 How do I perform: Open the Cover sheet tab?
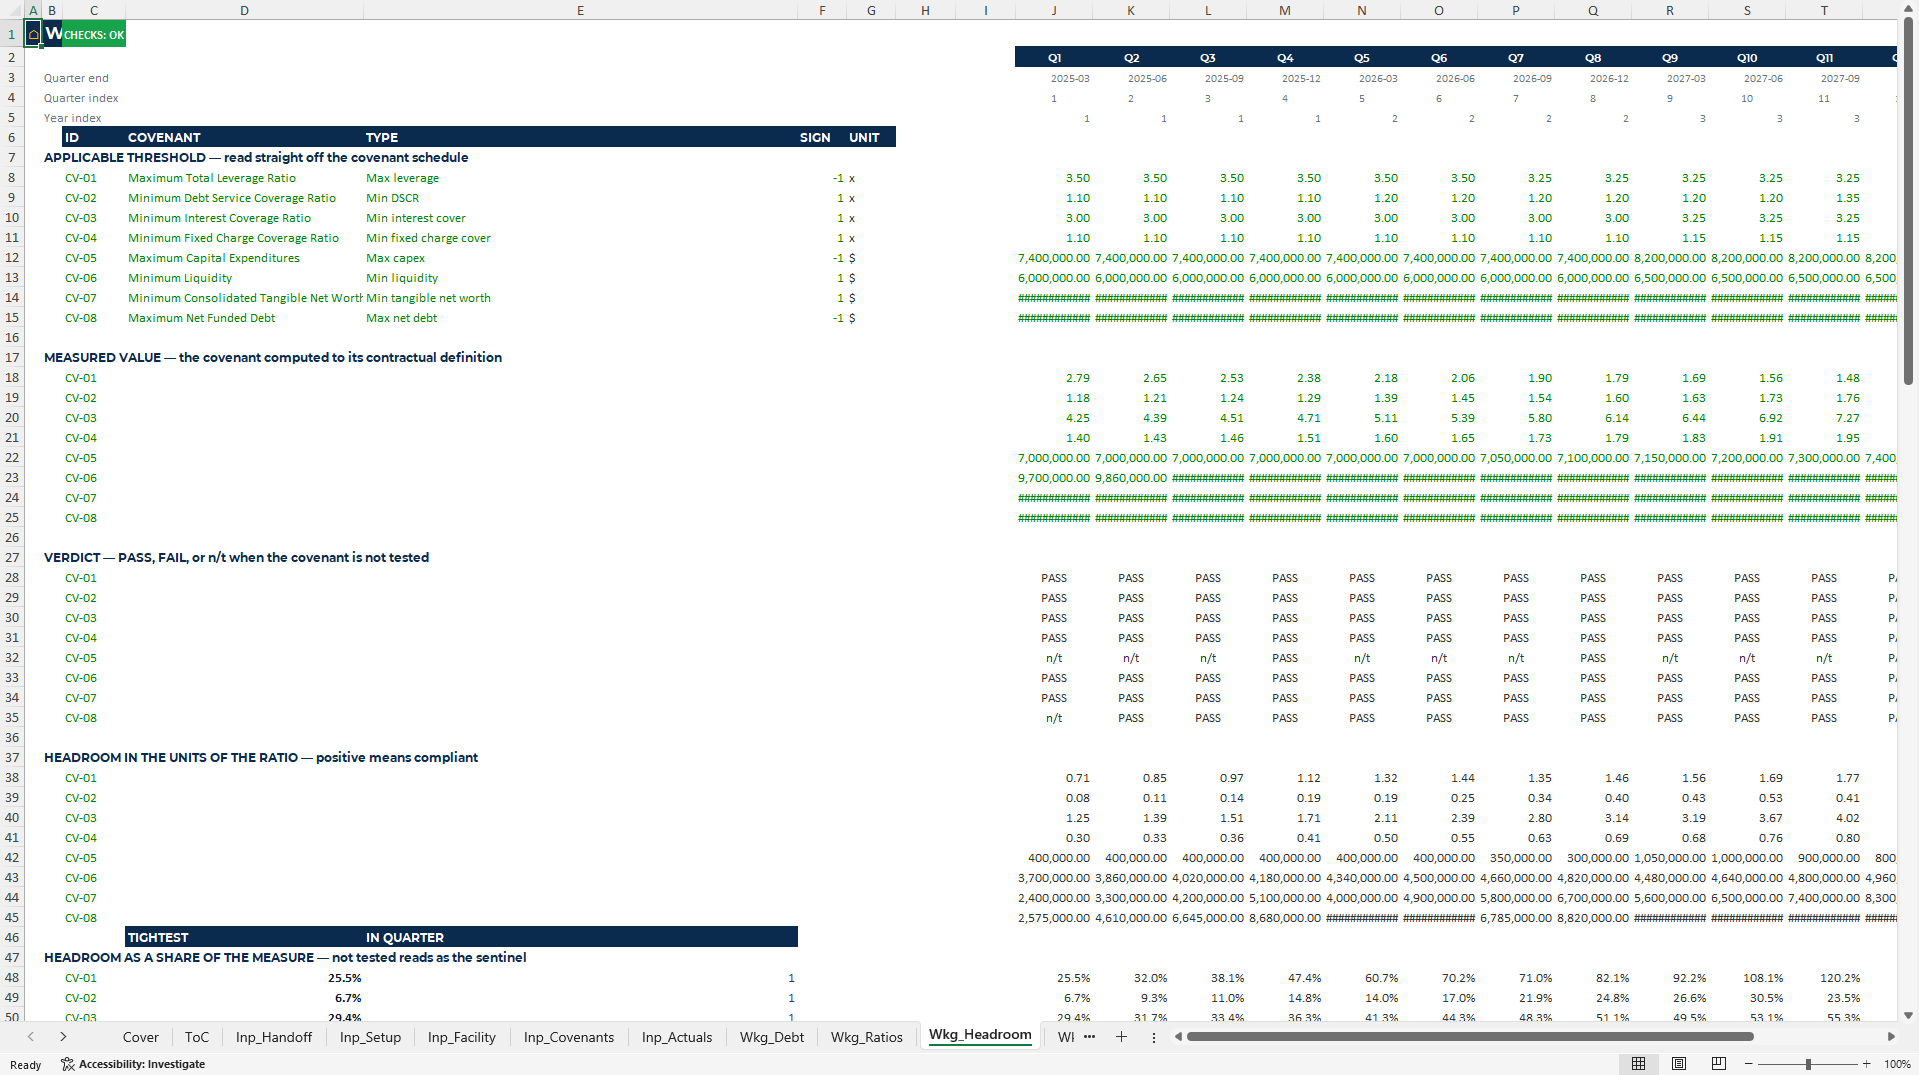pos(140,1037)
